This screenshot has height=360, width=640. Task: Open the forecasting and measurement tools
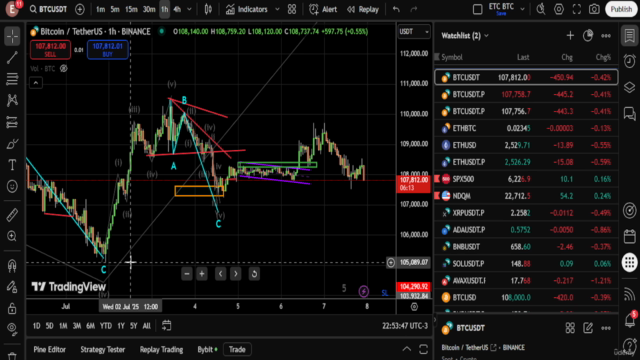pos(12,122)
